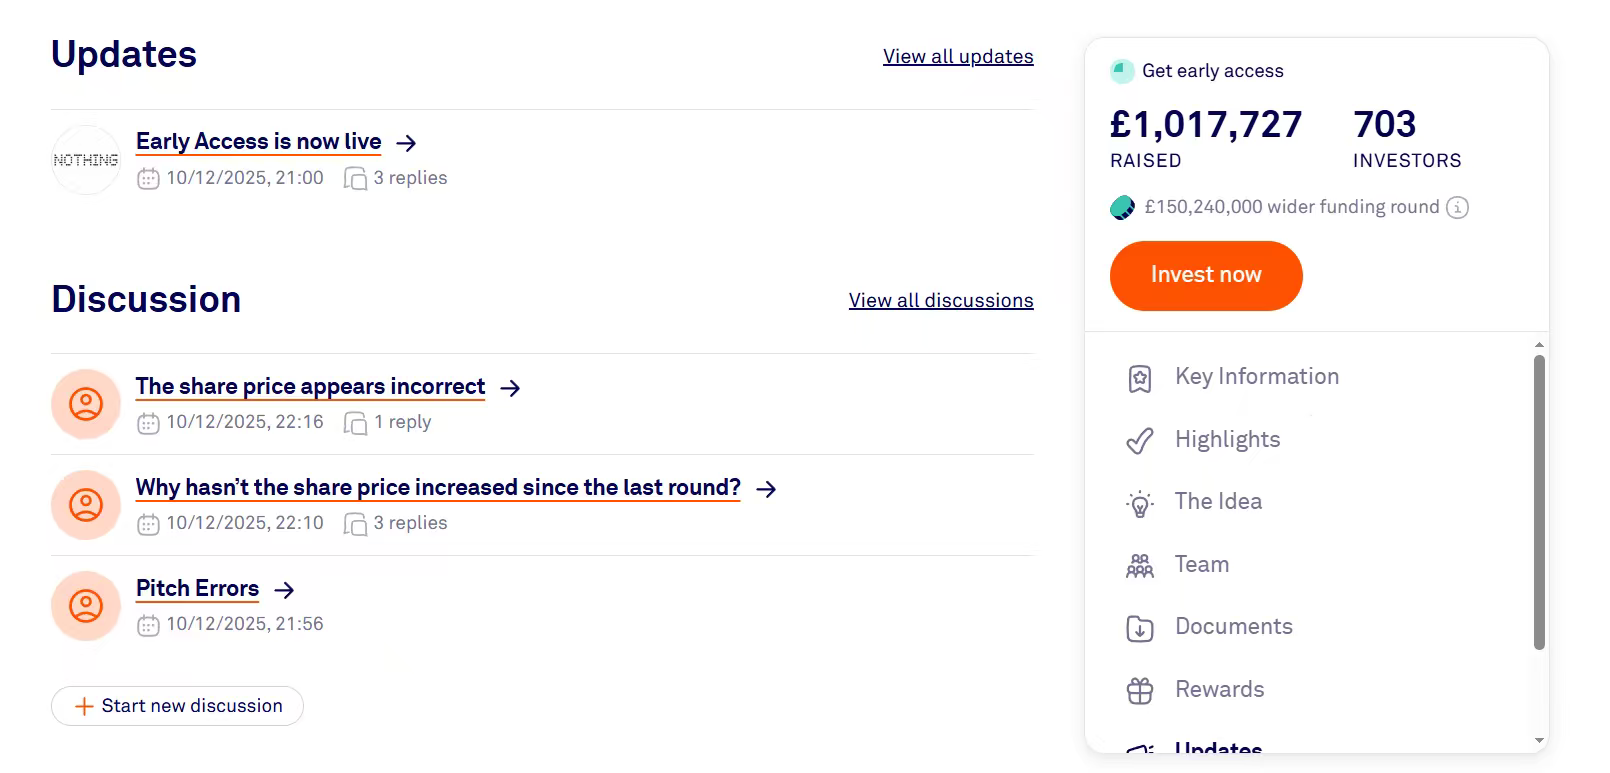Click the Documents download icon
Viewport: 1610px width, 773px height.
(x=1140, y=628)
